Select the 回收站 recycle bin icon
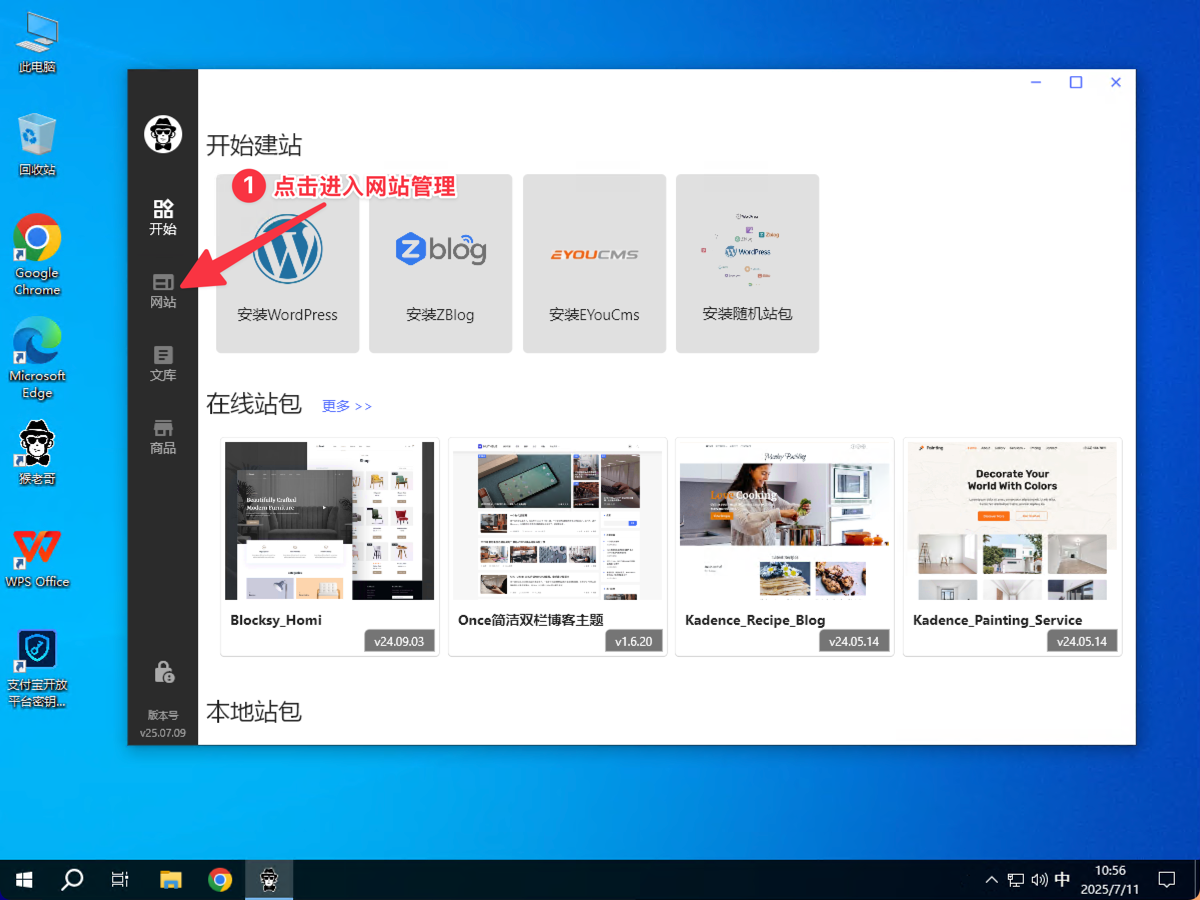Image resolution: width=1200 pixels, height=900 pixels. pyautogui.click(x=37, y=145)
